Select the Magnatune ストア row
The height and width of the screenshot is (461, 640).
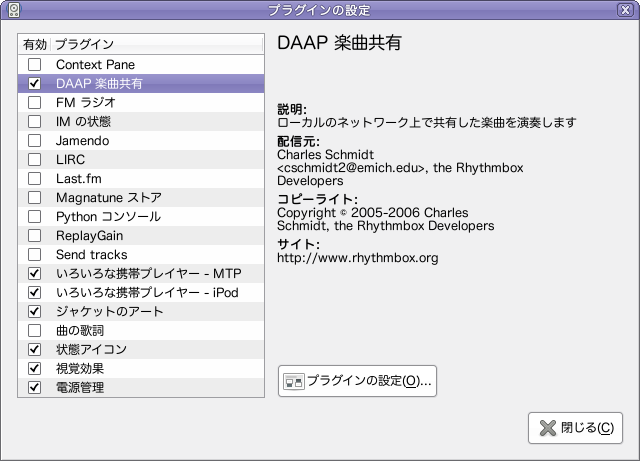click(x=141, y=198)
